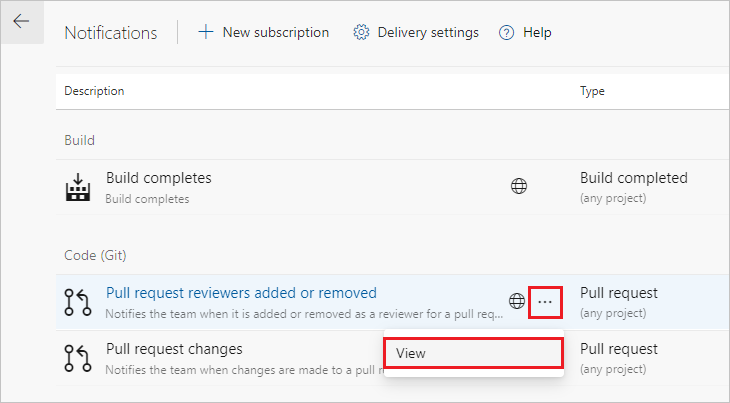Click the Delivery settings gear icon
Viewport: 730px width, 403px height.
361,32
